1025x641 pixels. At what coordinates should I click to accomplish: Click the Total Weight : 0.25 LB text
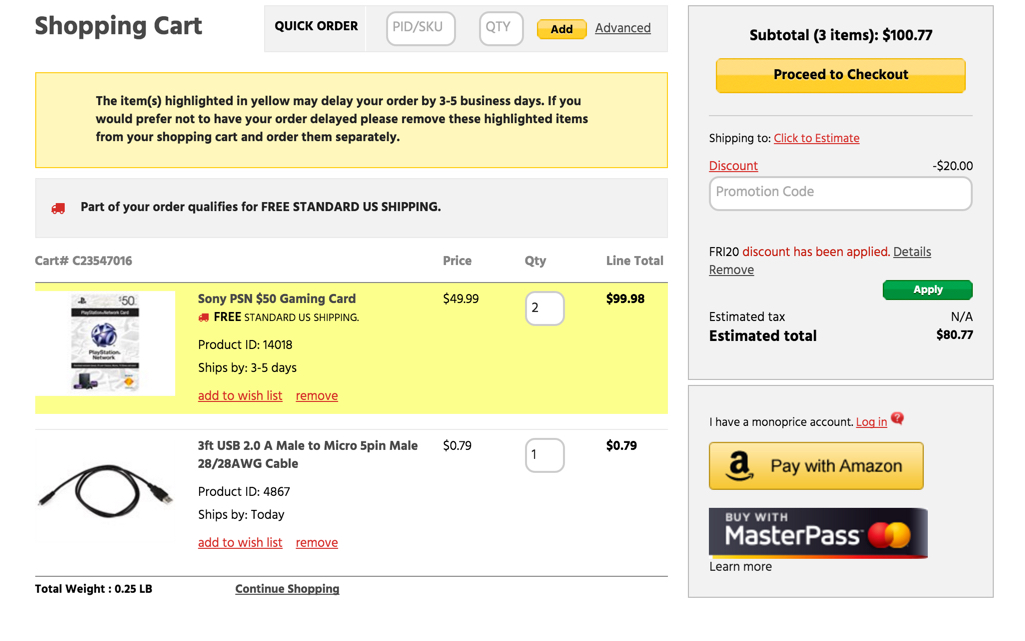[93, 589]
